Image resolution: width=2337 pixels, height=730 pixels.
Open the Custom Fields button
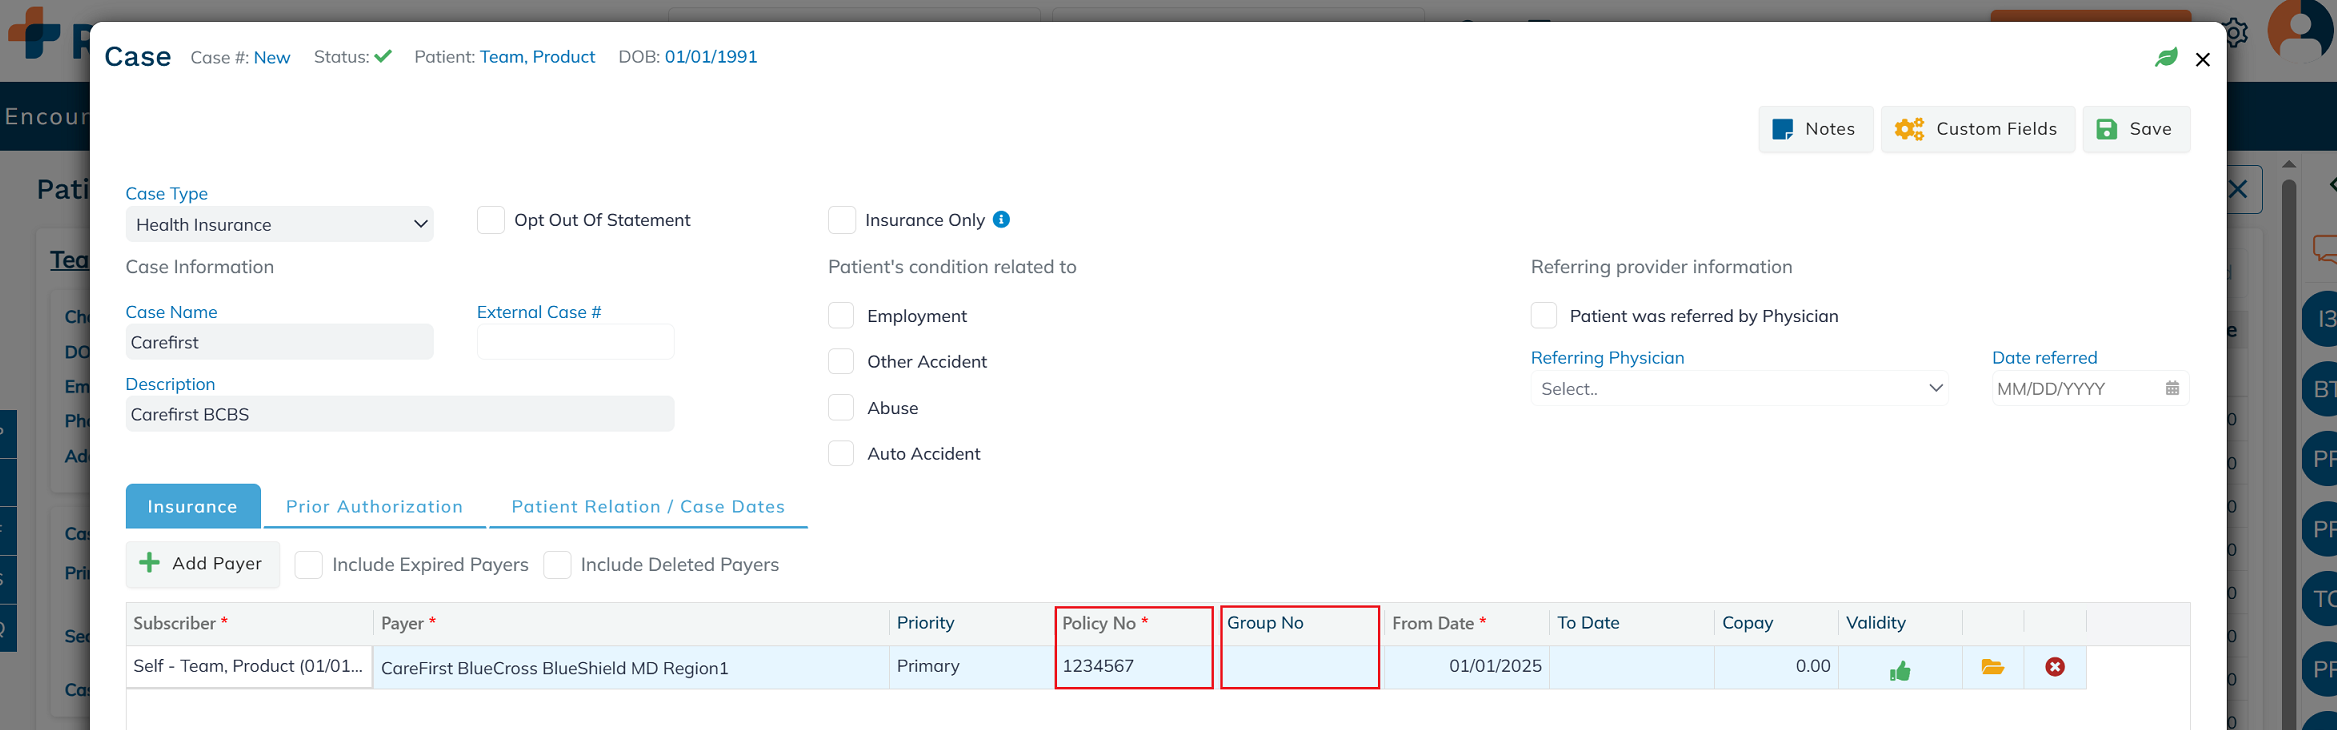1977,129
